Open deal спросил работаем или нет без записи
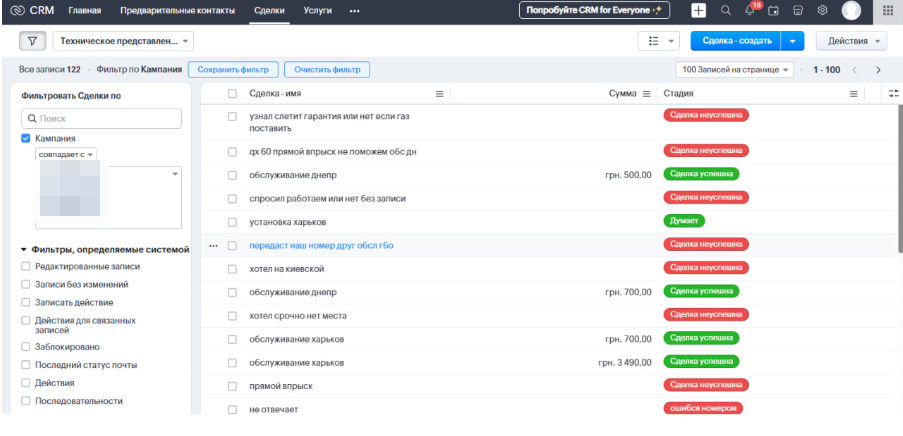 pyautogui.click(x=328, y=199)
